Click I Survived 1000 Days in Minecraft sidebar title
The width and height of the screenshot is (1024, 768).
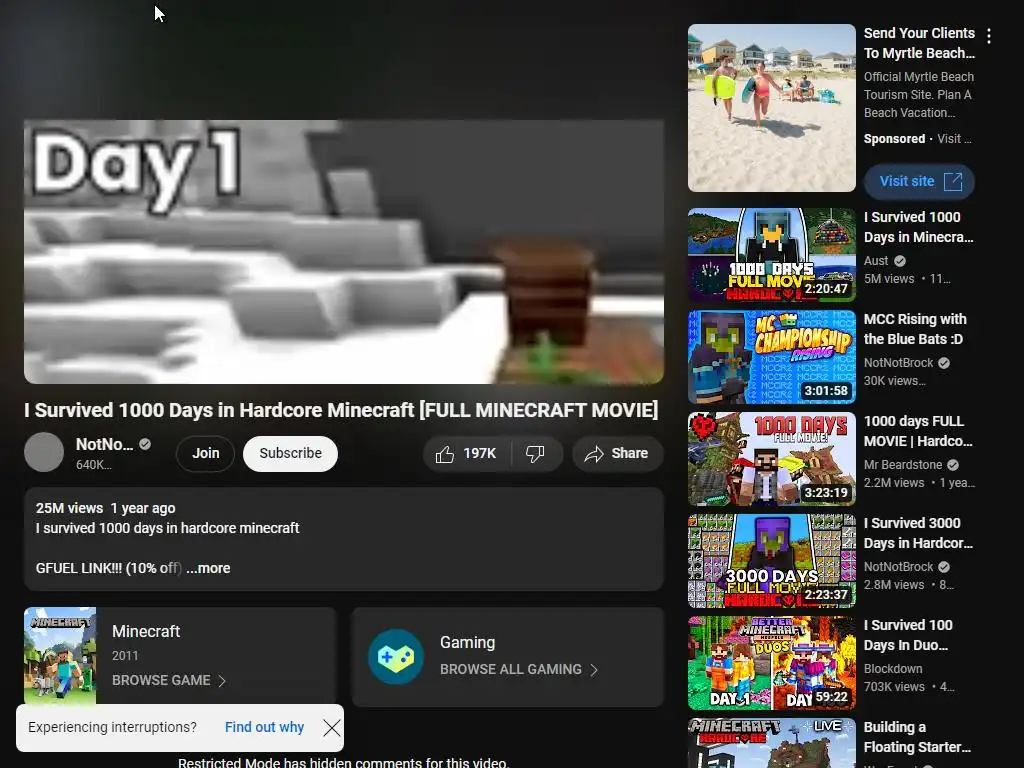pos(918,227)
